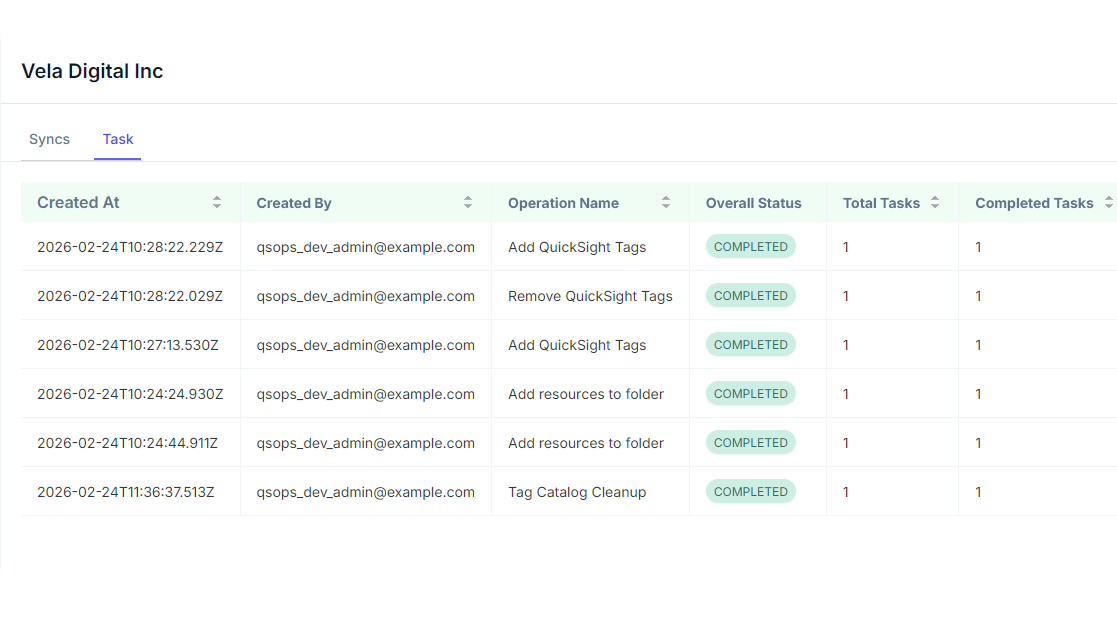Click Completed Tasks value for Tag Catalog Cleanup

click(x=978, y=492)
